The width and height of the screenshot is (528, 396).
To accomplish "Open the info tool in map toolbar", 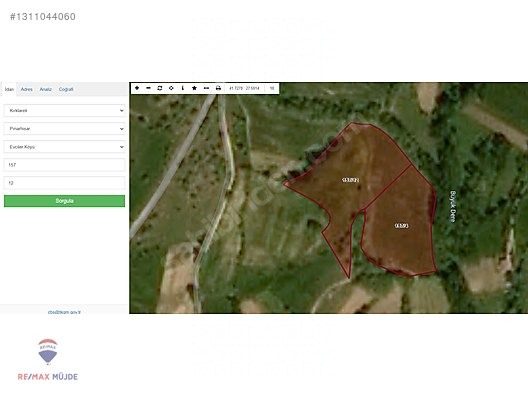I will (183, 88).
